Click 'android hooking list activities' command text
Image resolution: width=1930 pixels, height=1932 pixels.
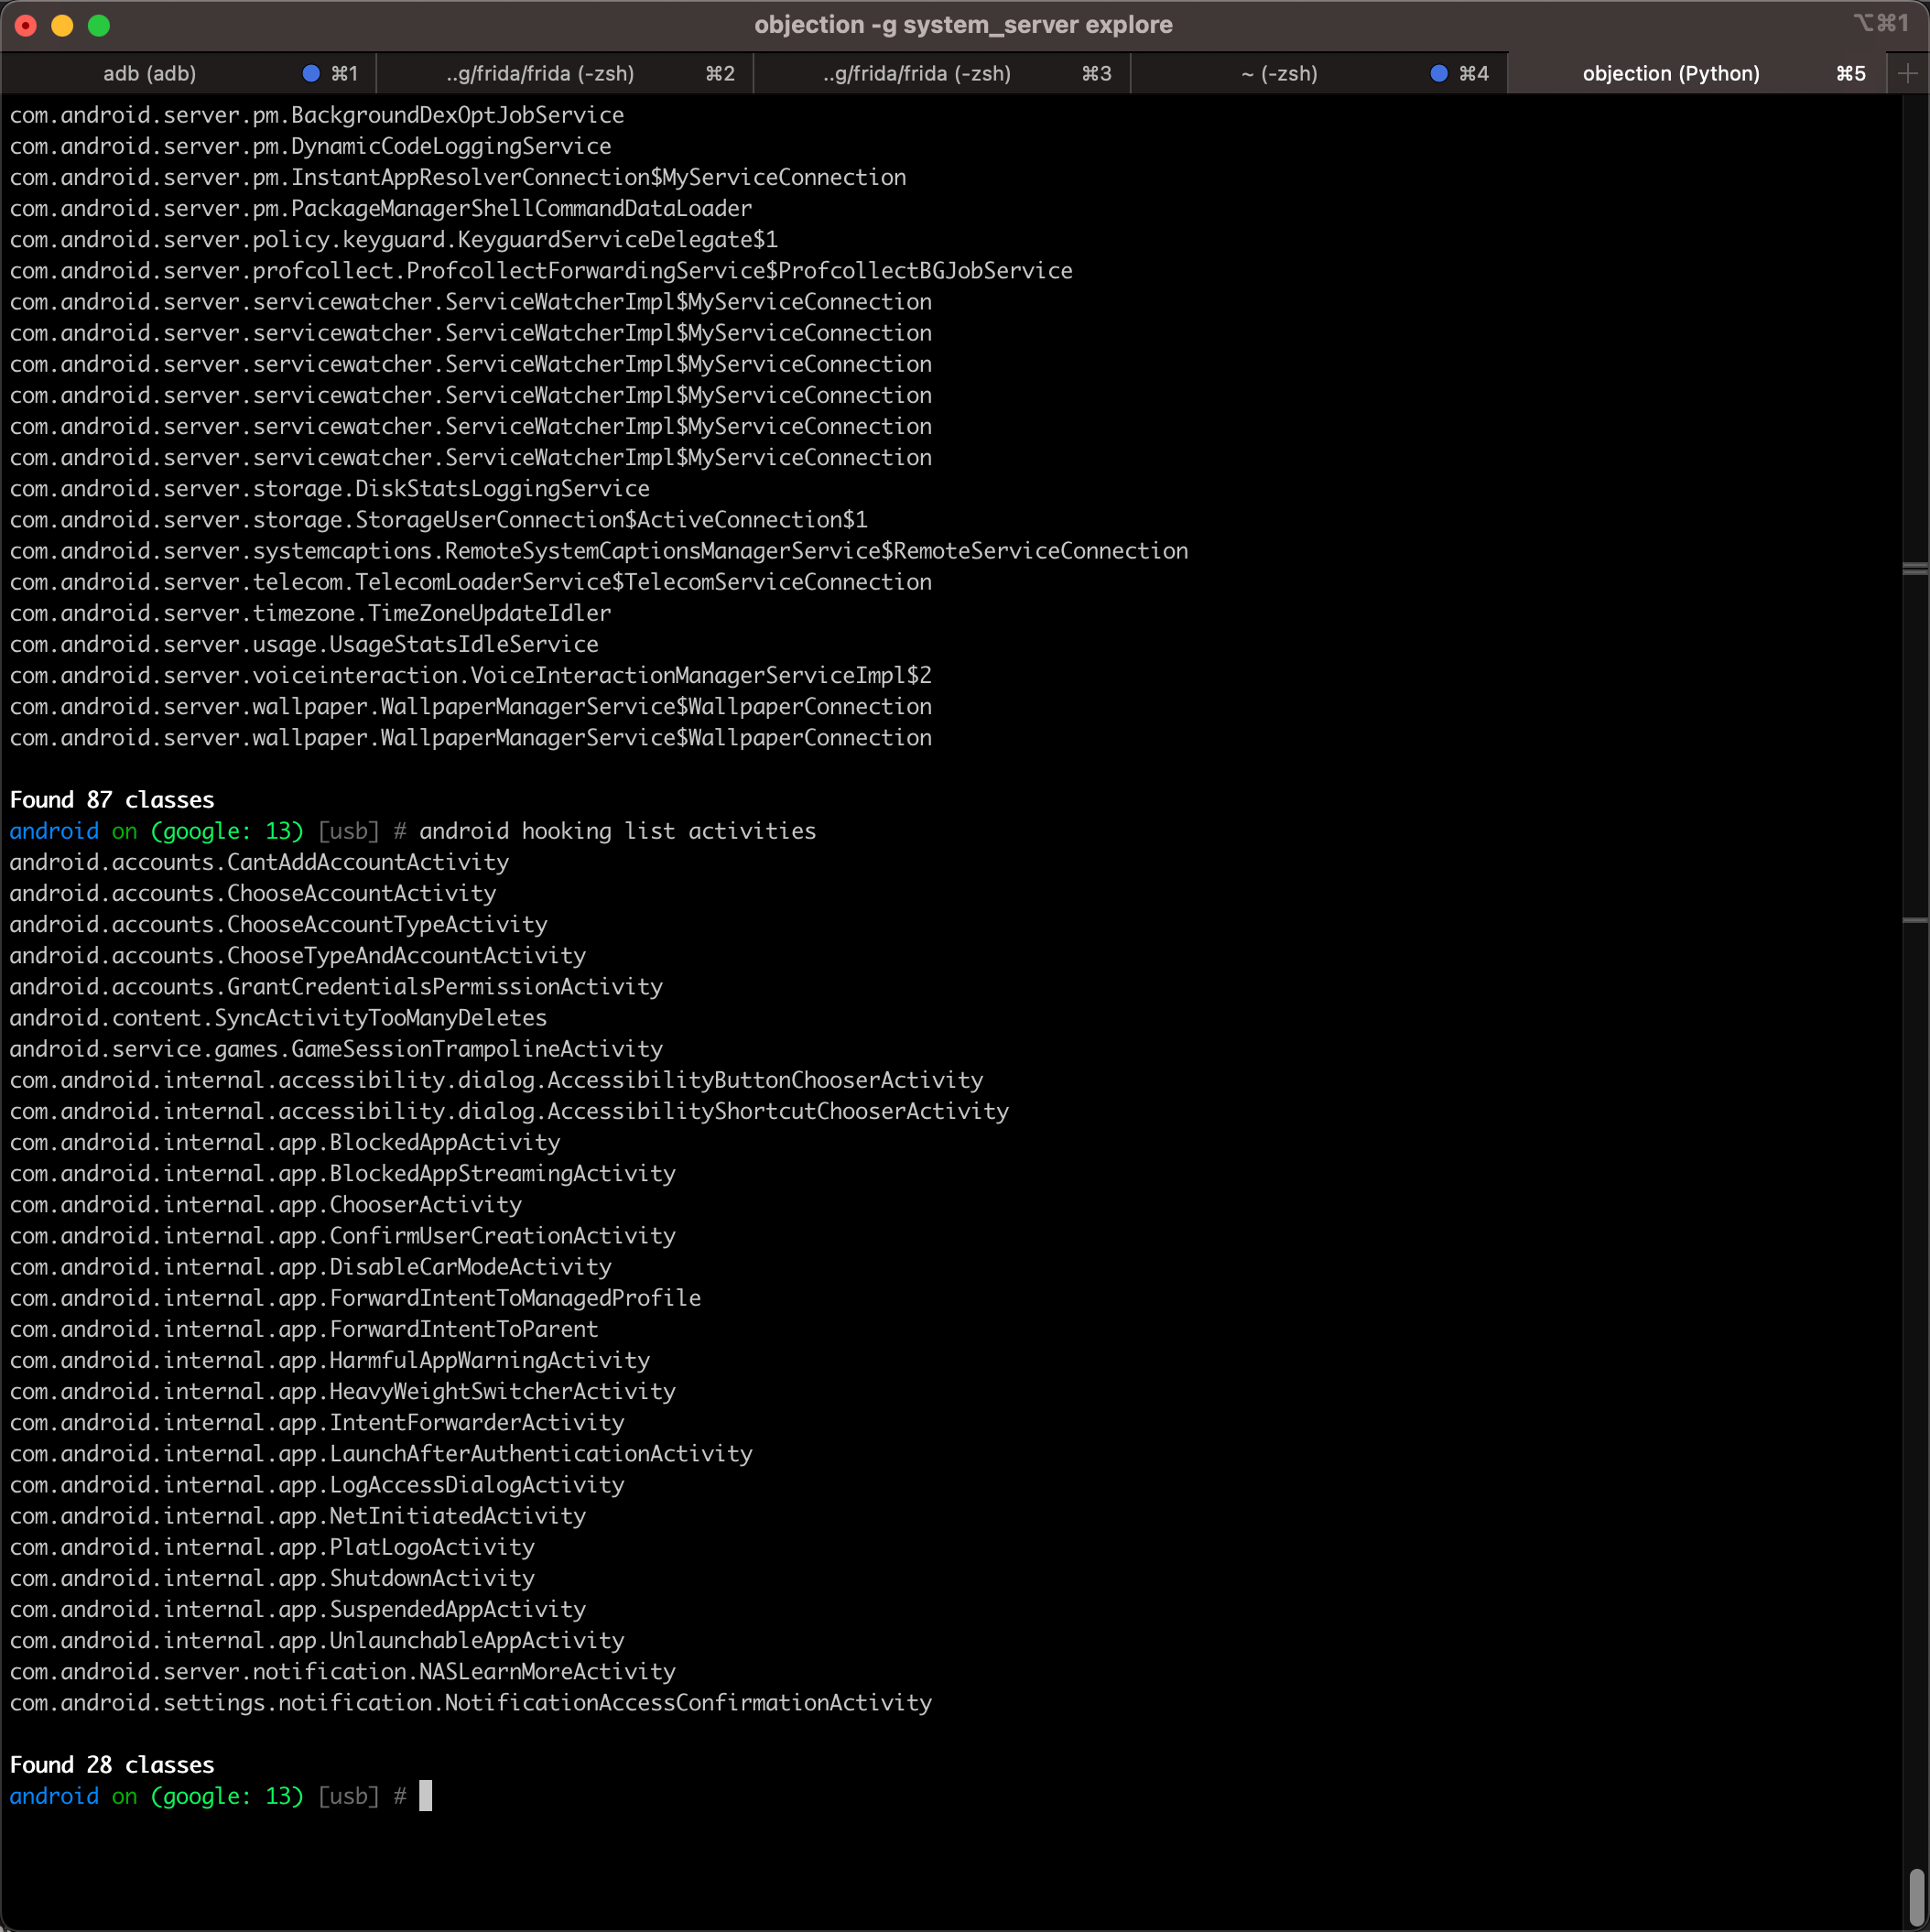[x=617, y=831]
